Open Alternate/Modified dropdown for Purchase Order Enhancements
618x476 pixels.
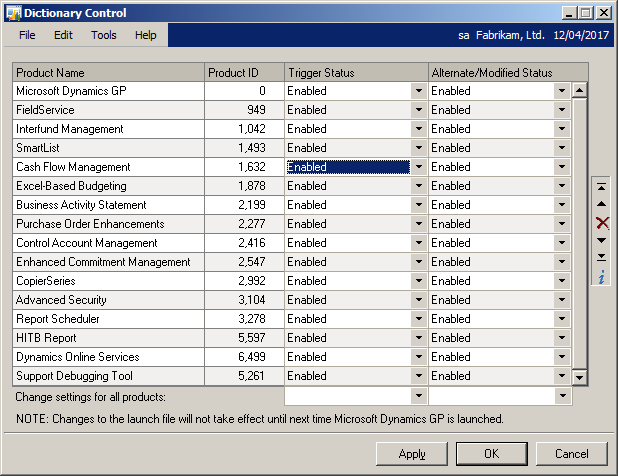click(562, 224)
